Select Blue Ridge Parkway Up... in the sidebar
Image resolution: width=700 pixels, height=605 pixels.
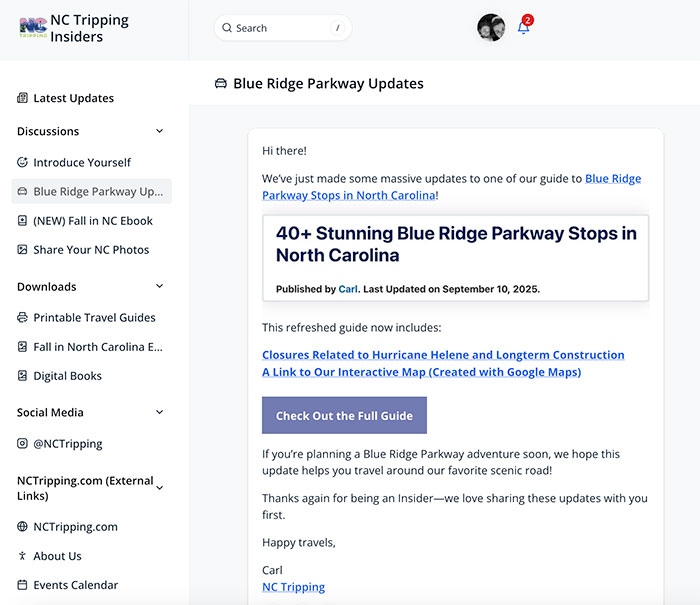pyautogui.click(x=92, y=191)
